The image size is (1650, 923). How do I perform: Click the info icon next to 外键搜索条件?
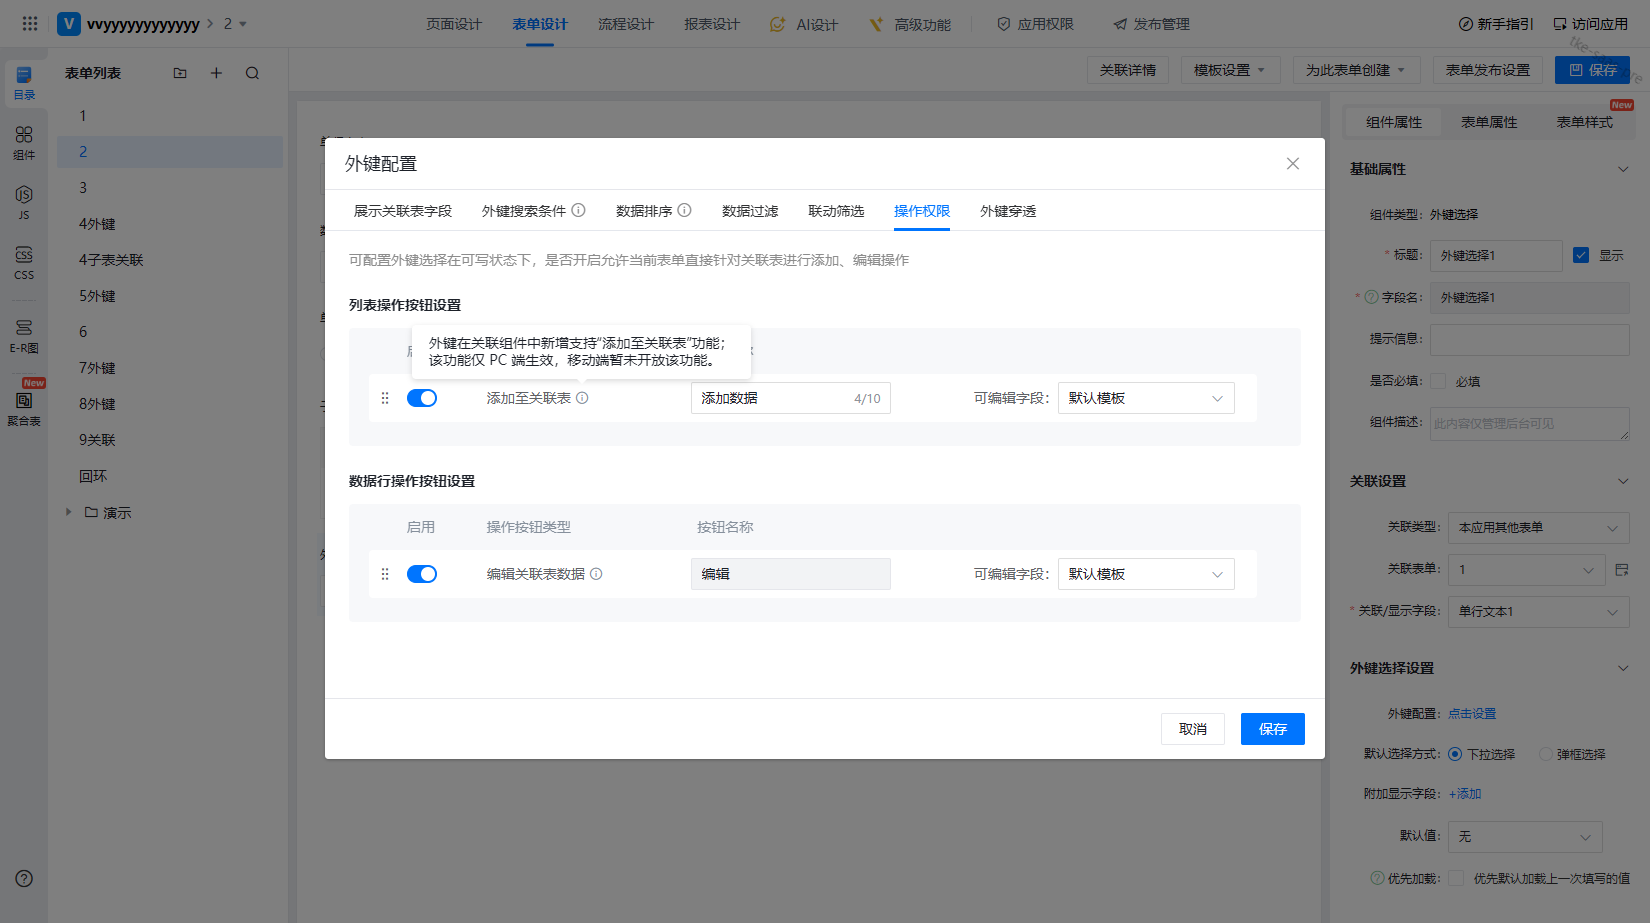pyautogui.click(x=578, y=211)
